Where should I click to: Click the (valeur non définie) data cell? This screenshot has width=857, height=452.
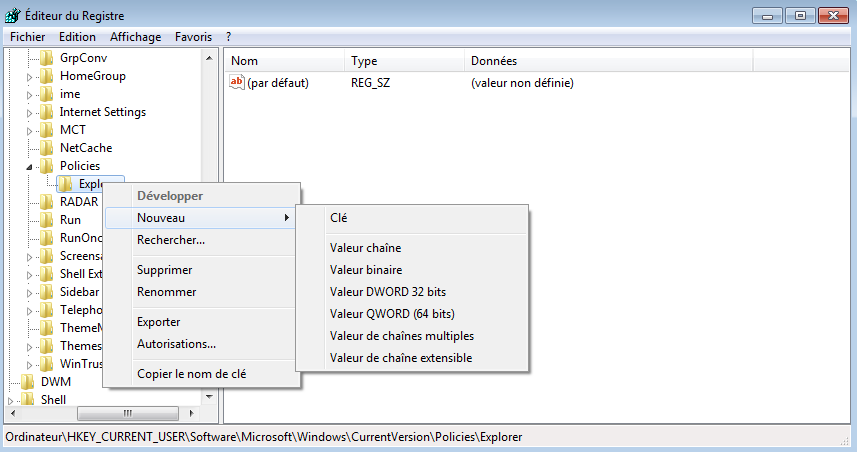pyautogui.click(x=523, y=83)
